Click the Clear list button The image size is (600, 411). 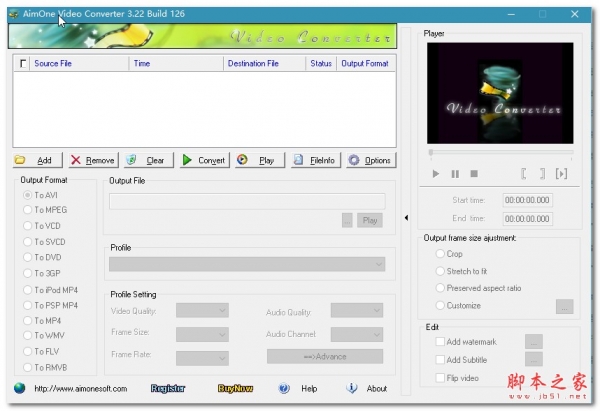click(149, 160)
